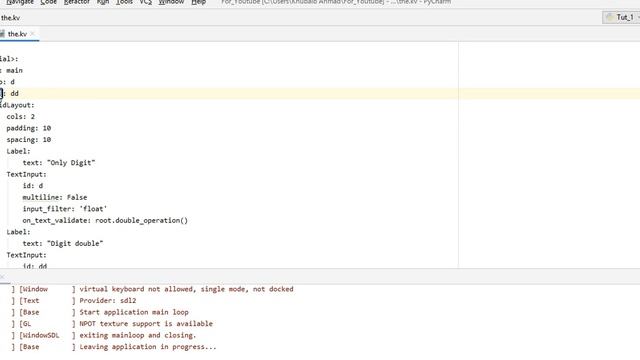This screenshot has width=640, height=360.
Task: Click the '[Text' console tag
Action: [x=29, y=300]
